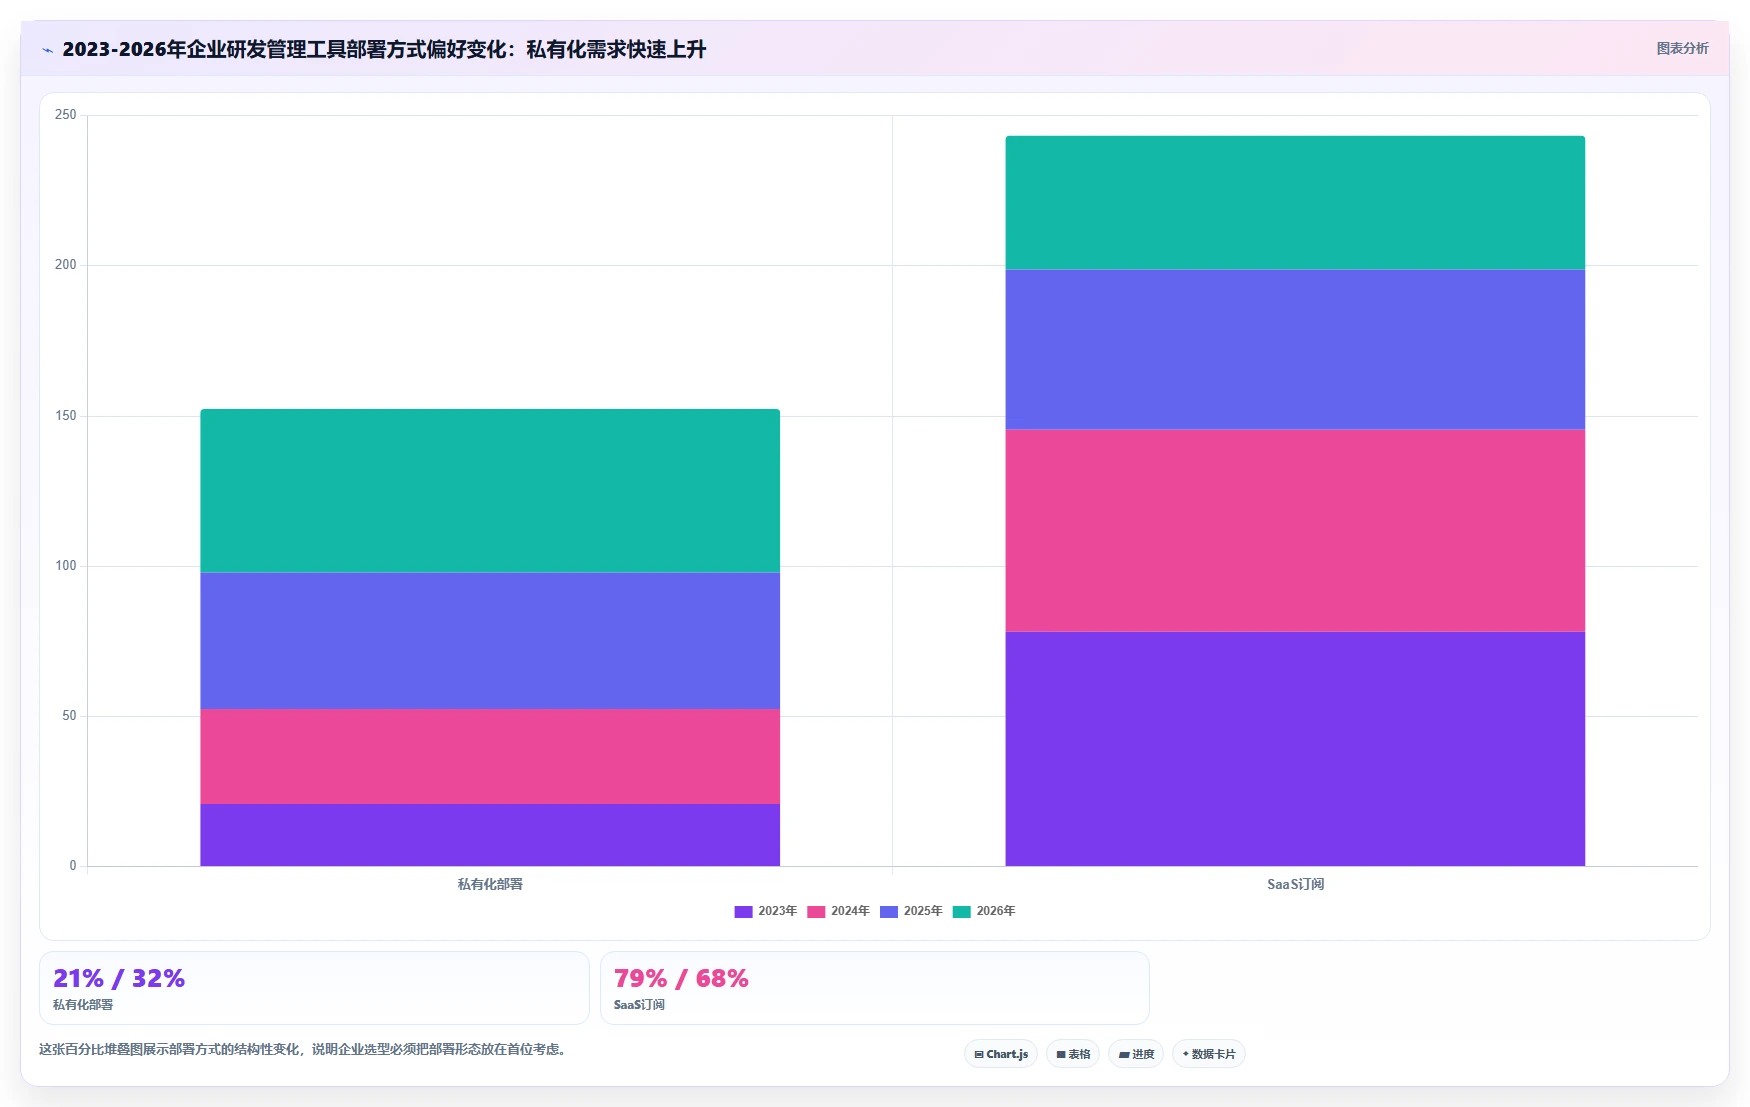Click the 2026 teal segment of SaaS订阅 bar
Image resolution: width=1750 pixels, height=1107 pixels.
pyautogui.click(x=1295, y=203)
